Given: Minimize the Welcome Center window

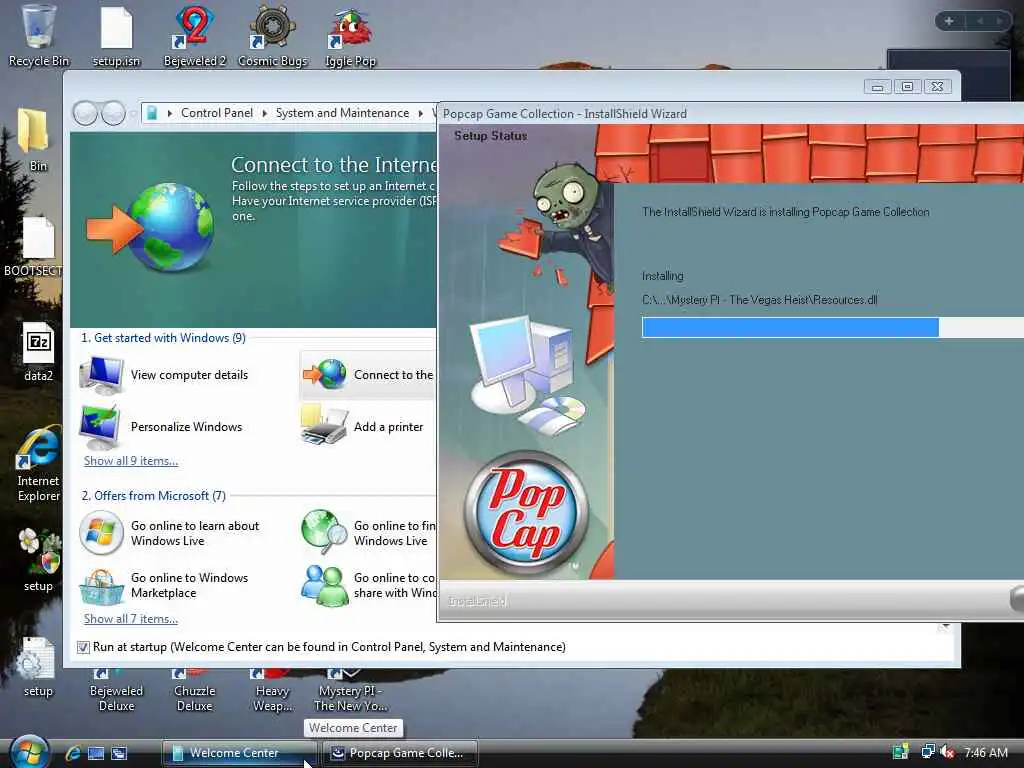Looking at the screenshot, I should click(x=877, y=87).
